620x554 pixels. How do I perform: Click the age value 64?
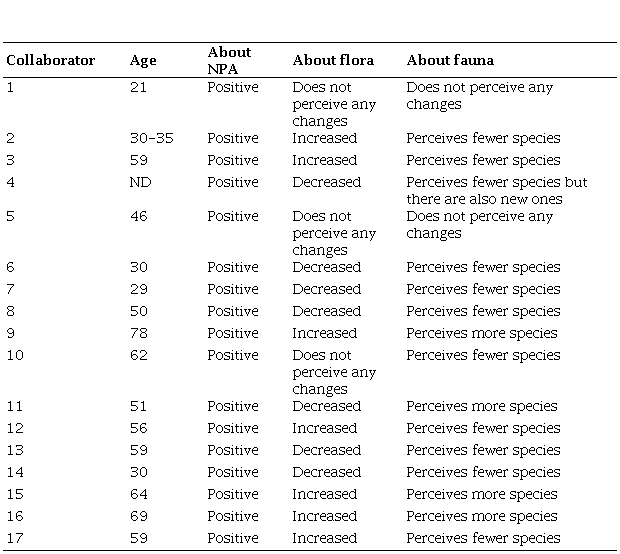tap(139, 494)
